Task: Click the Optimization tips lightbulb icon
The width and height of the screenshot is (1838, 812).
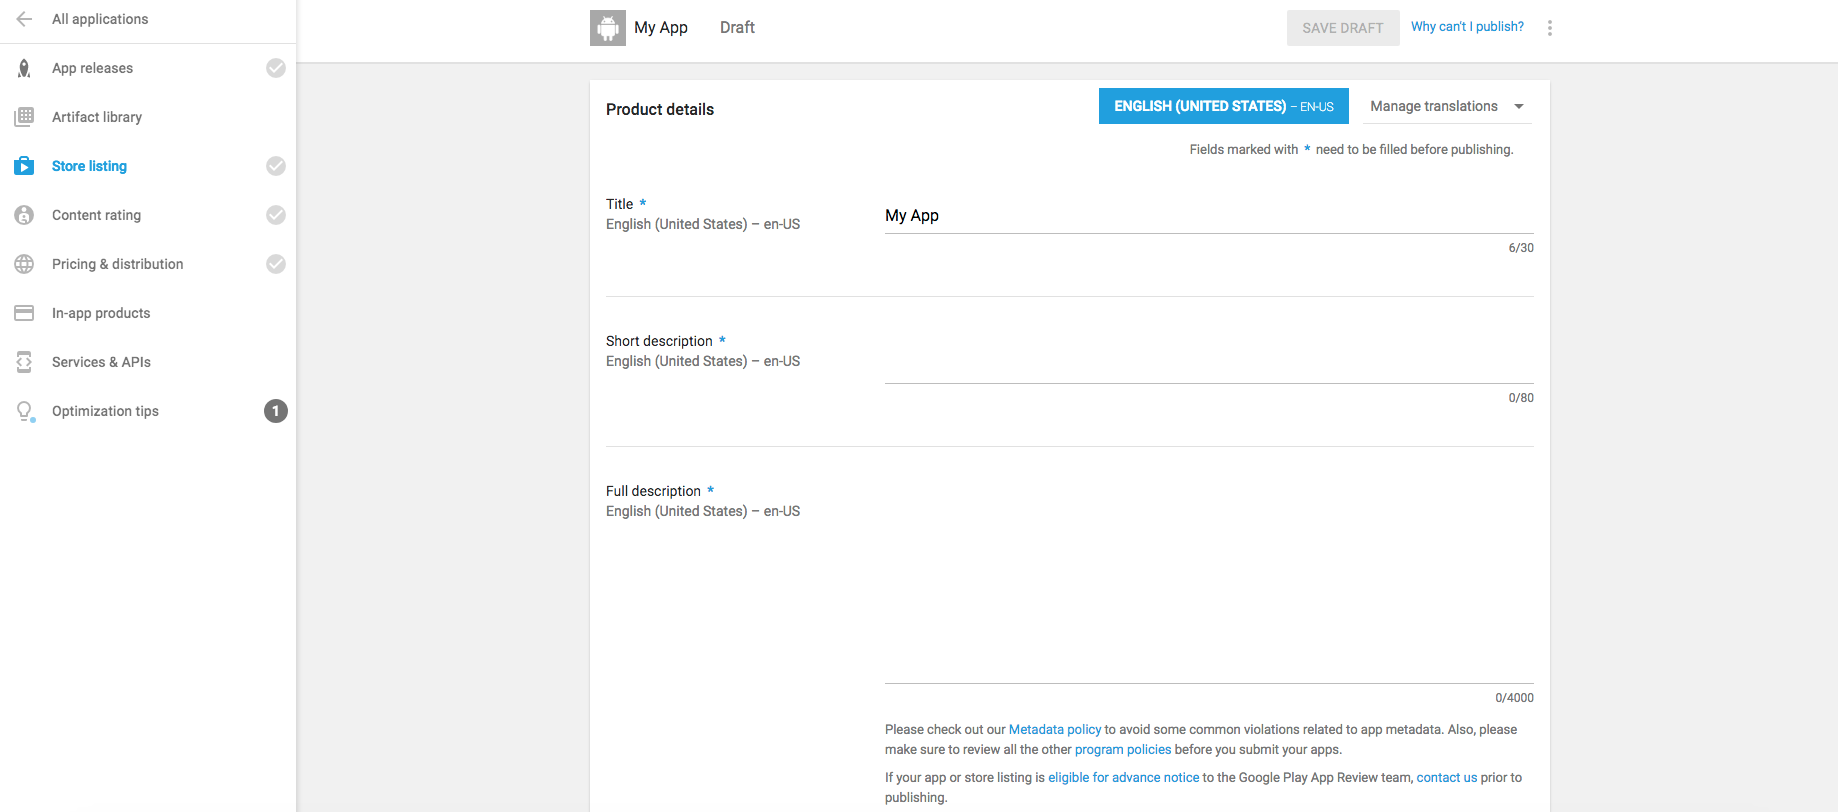Action: pyautogui.click(x=24, y=411)
